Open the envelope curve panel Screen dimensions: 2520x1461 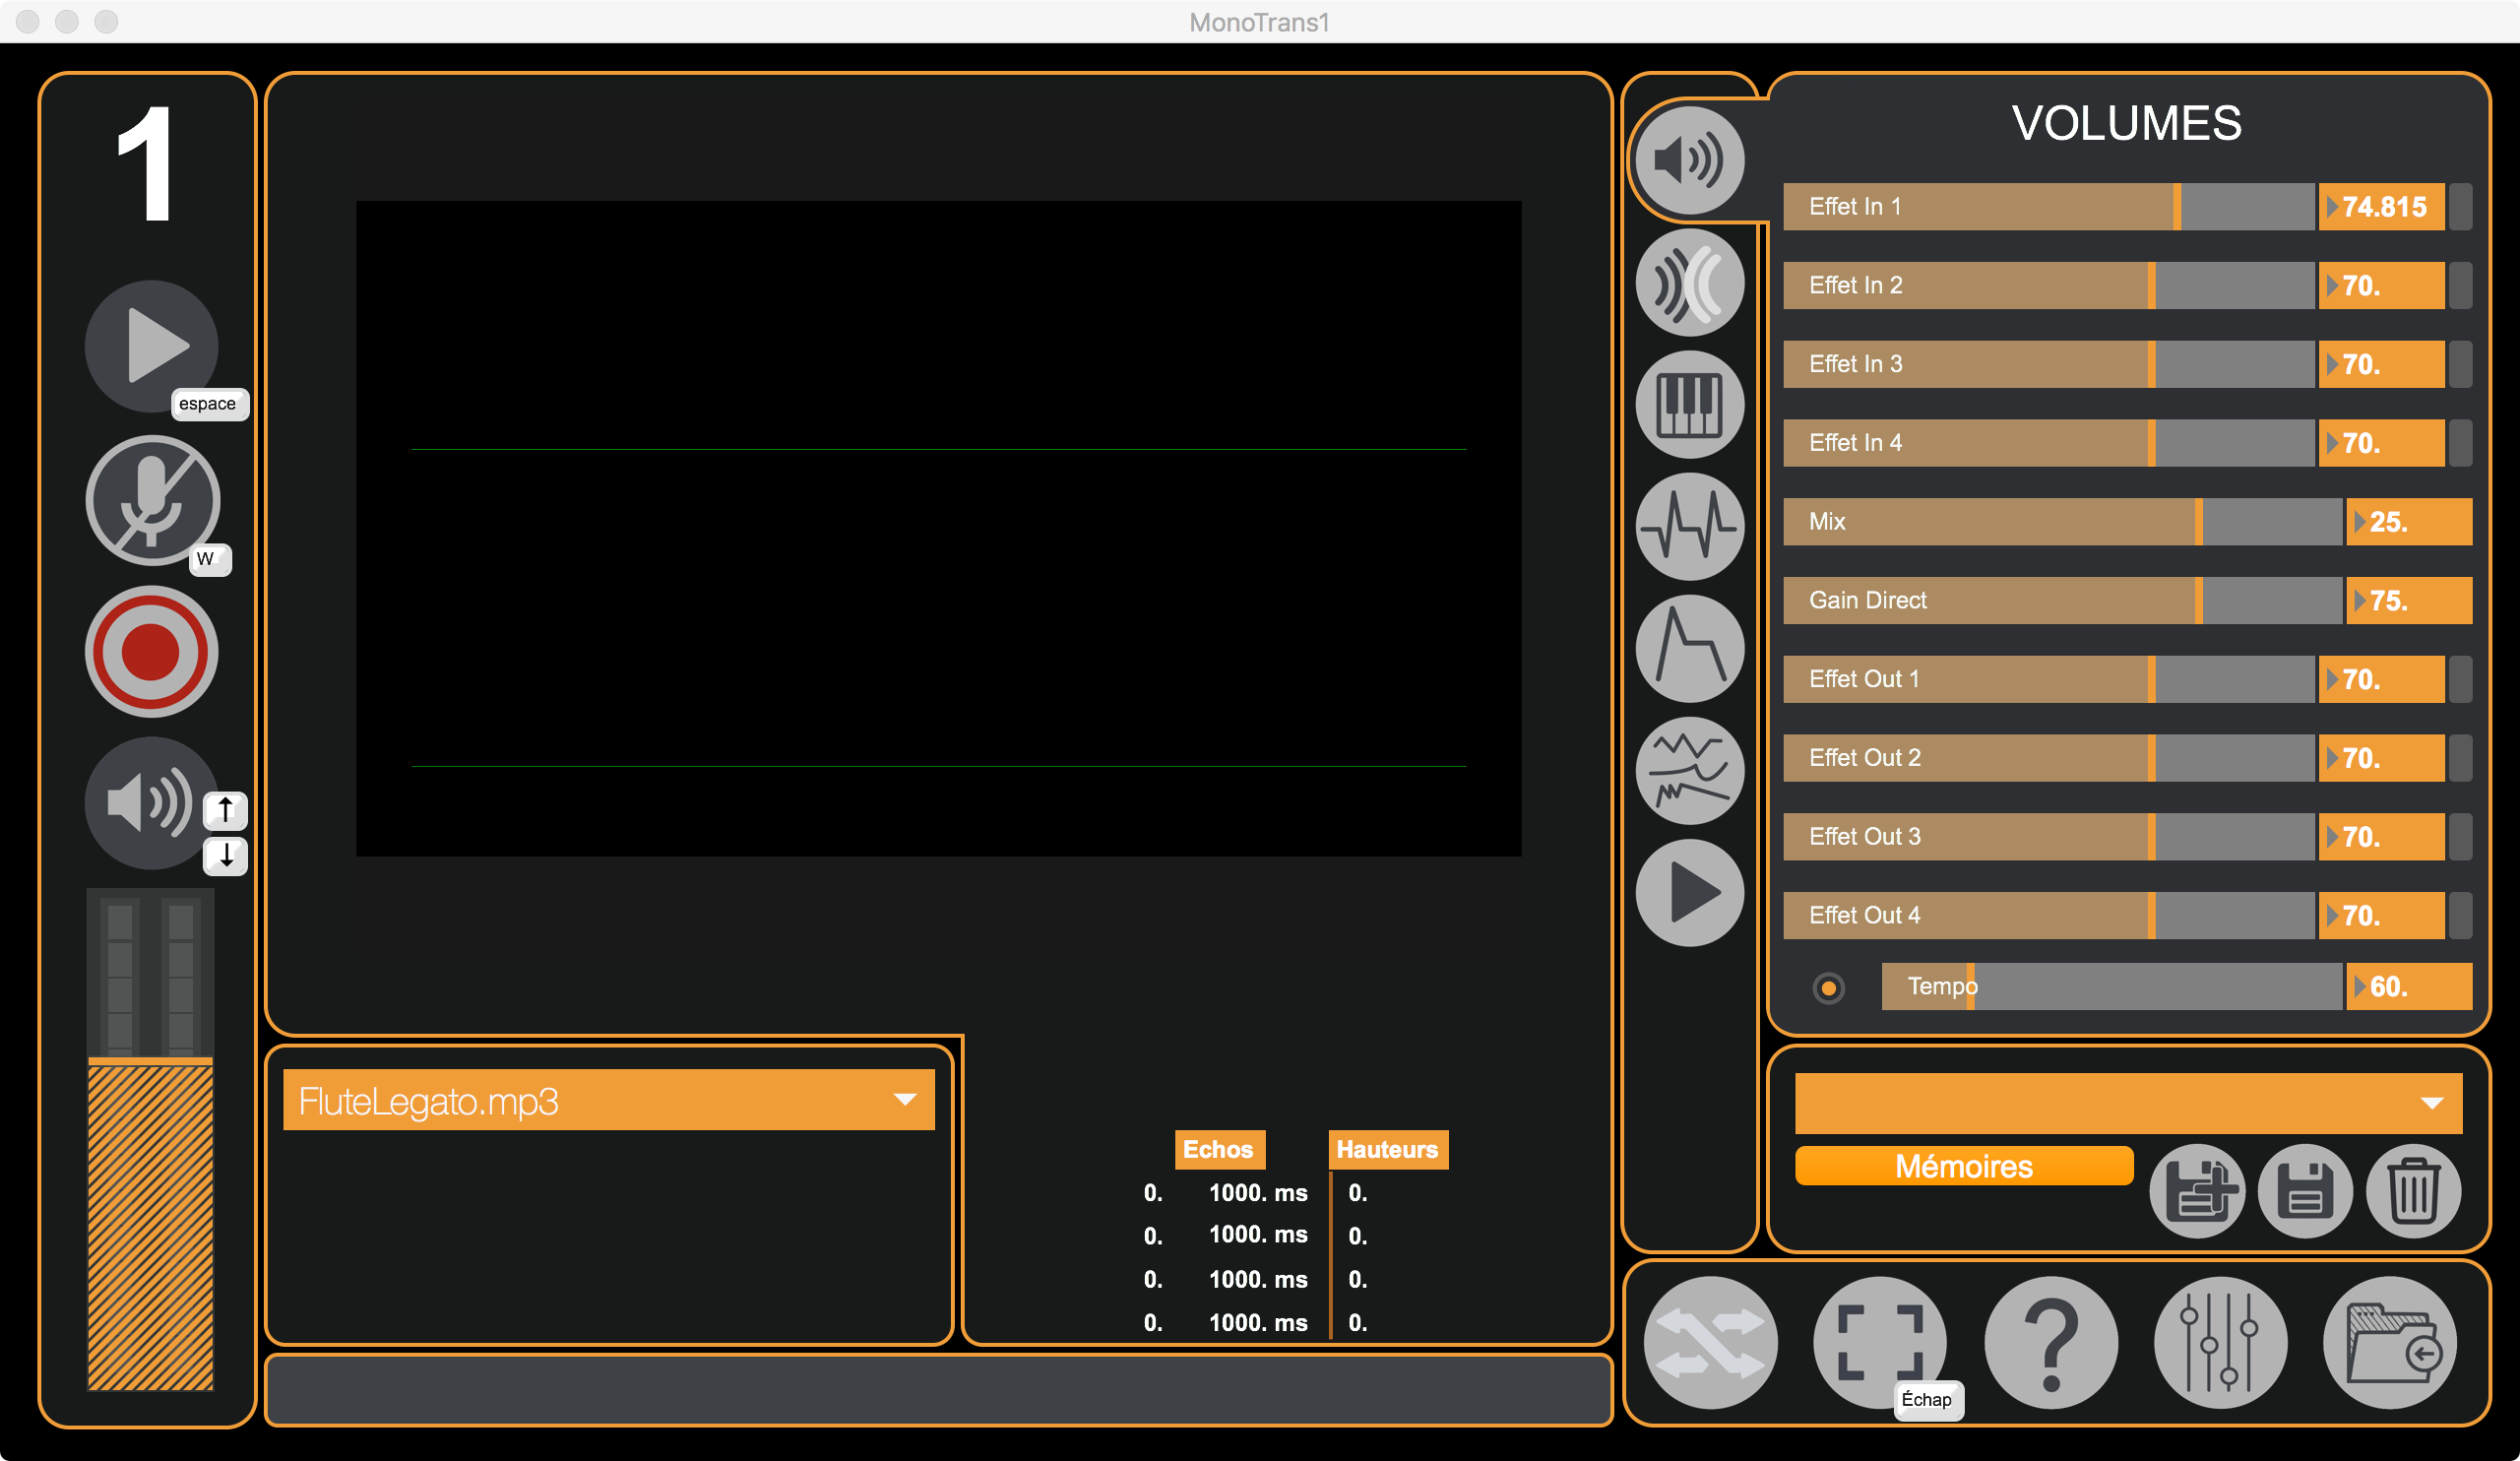point(1689,650)
